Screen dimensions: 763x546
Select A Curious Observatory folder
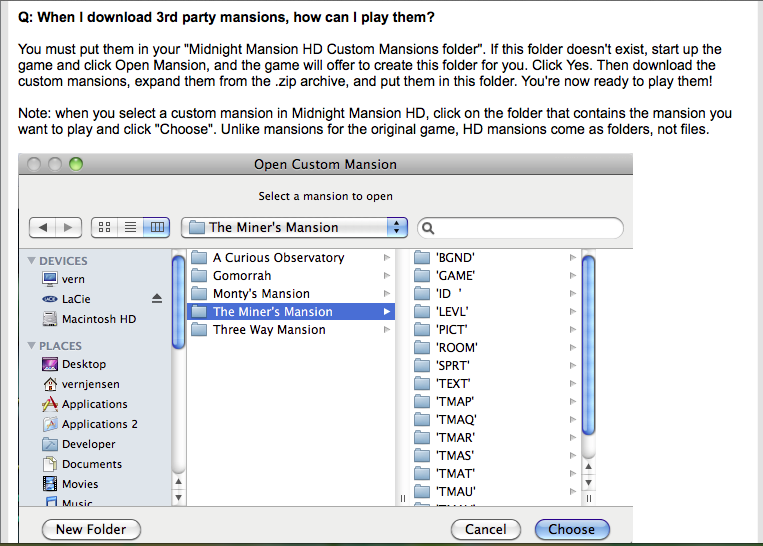[x=278, y=258]
